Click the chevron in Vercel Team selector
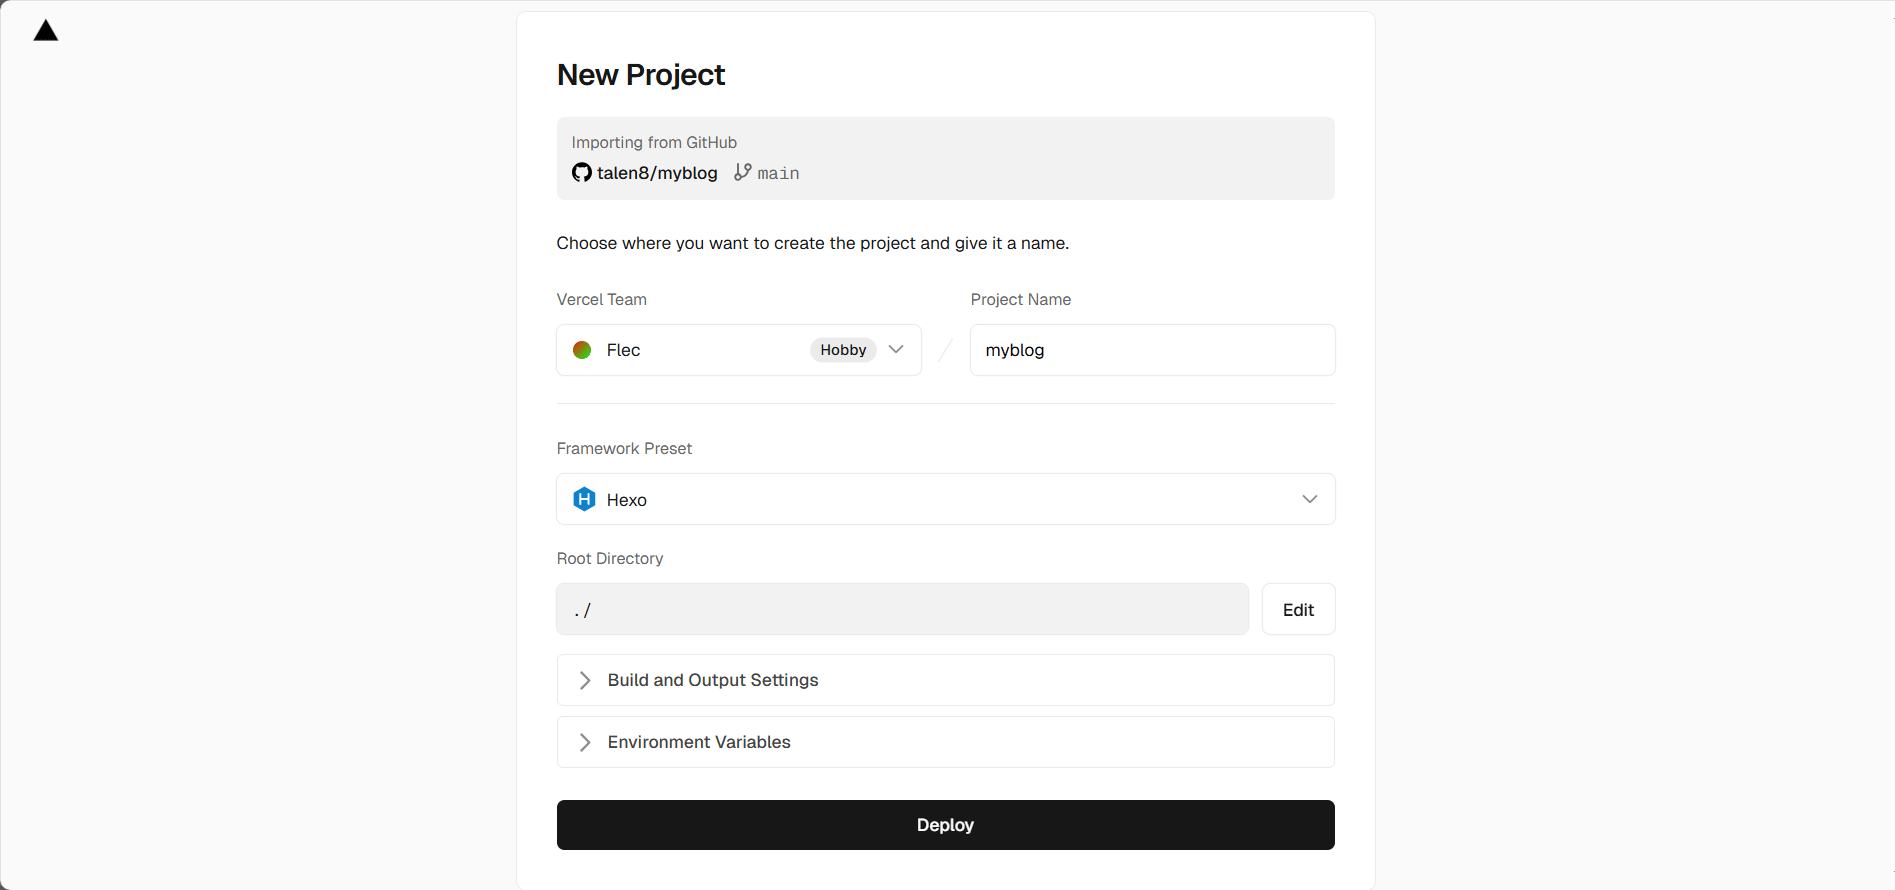 coord(896,349)
